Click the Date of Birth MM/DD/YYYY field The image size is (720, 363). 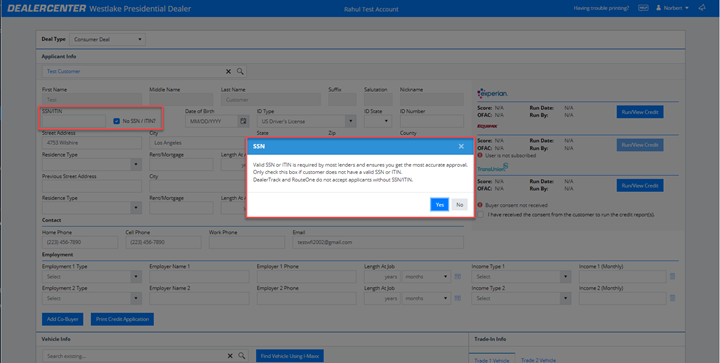212,121
